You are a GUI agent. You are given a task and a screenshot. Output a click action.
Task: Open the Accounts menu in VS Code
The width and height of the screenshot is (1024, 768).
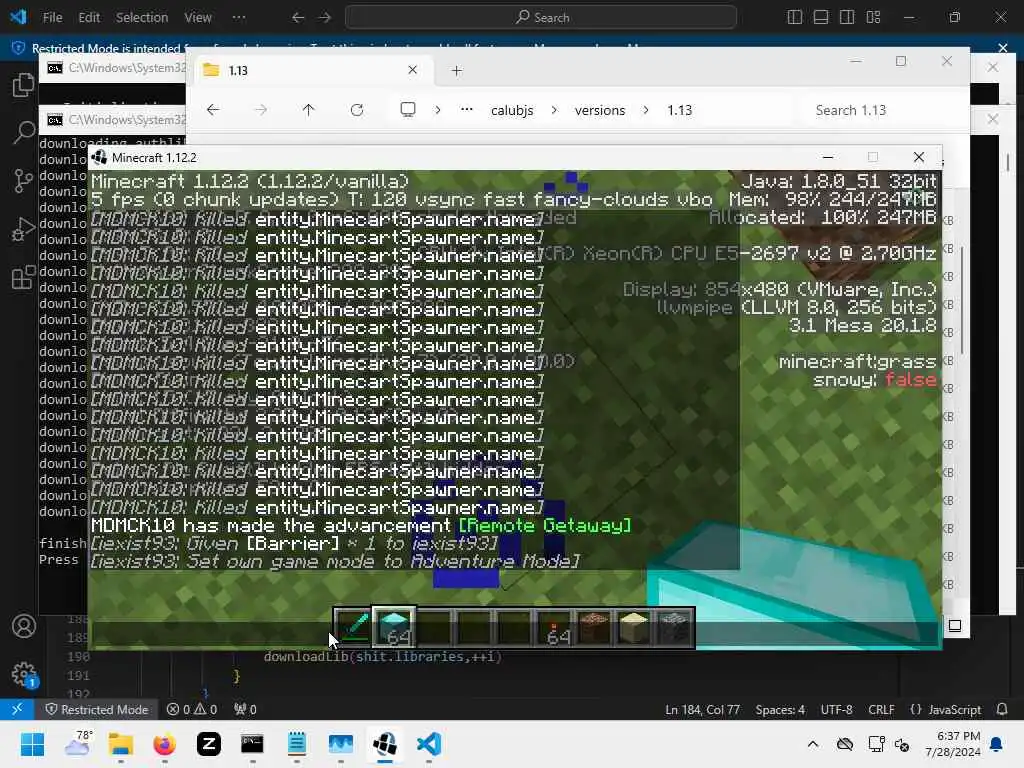click(24, 626)
